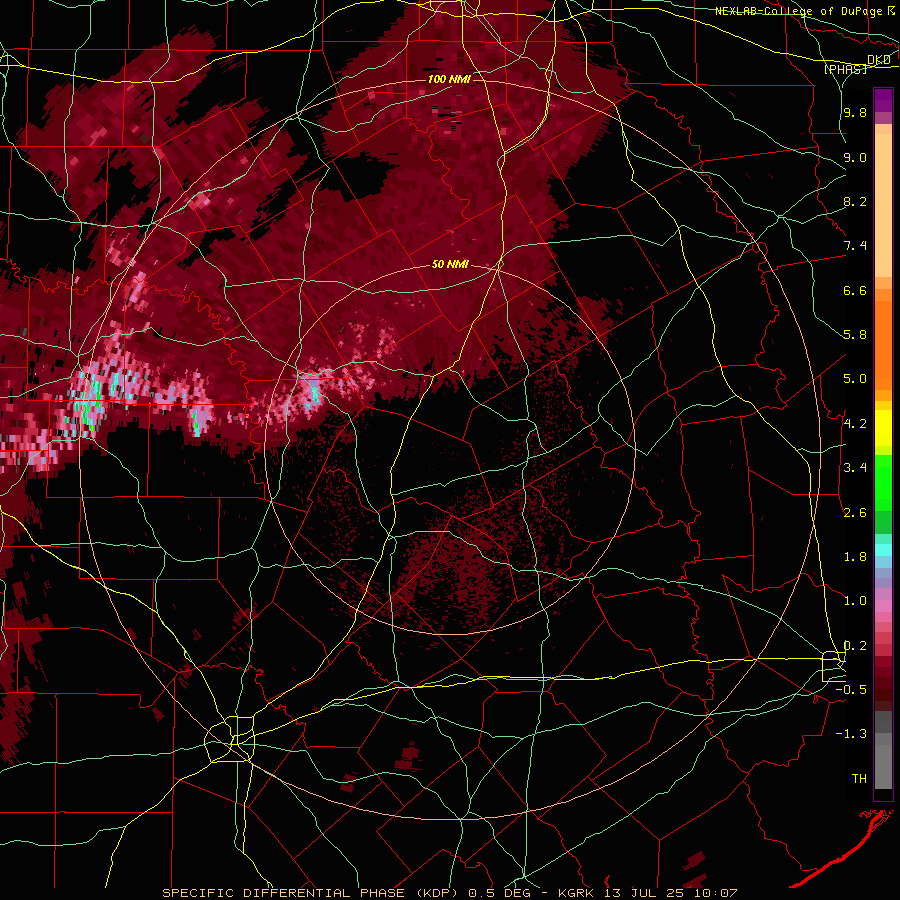Image resolution: width=900 pixels, height=900 pixels.
Task: Pick the light peach color band on scale
Action: (x=883, y=205)
